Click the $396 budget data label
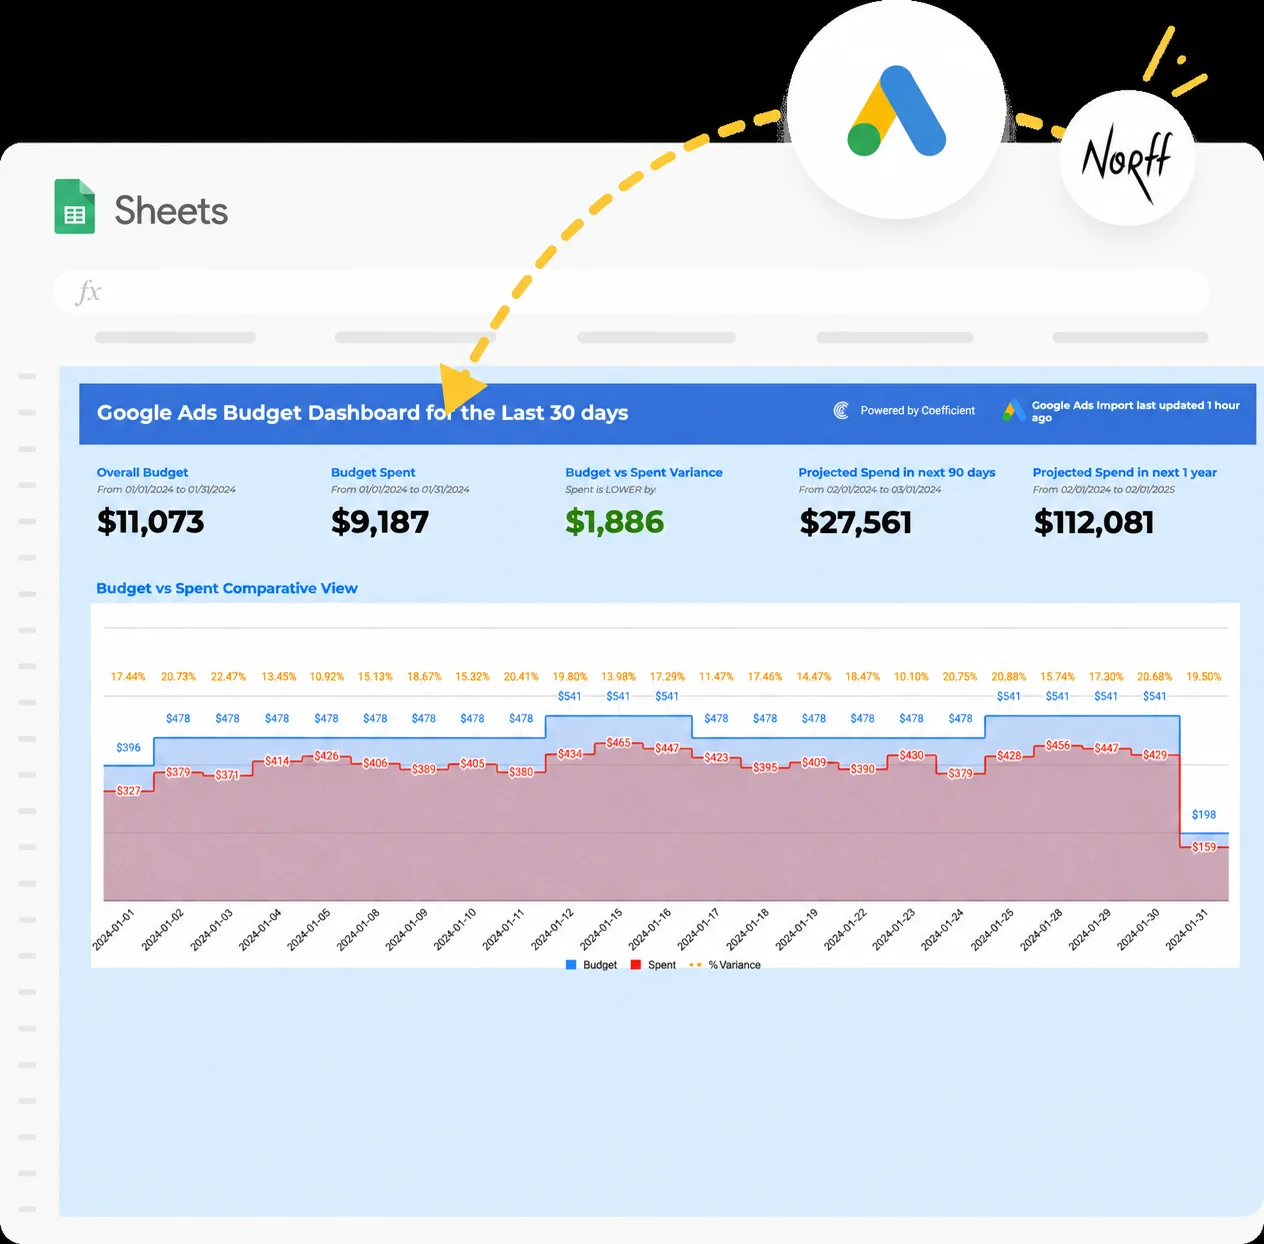 (128, 747)
